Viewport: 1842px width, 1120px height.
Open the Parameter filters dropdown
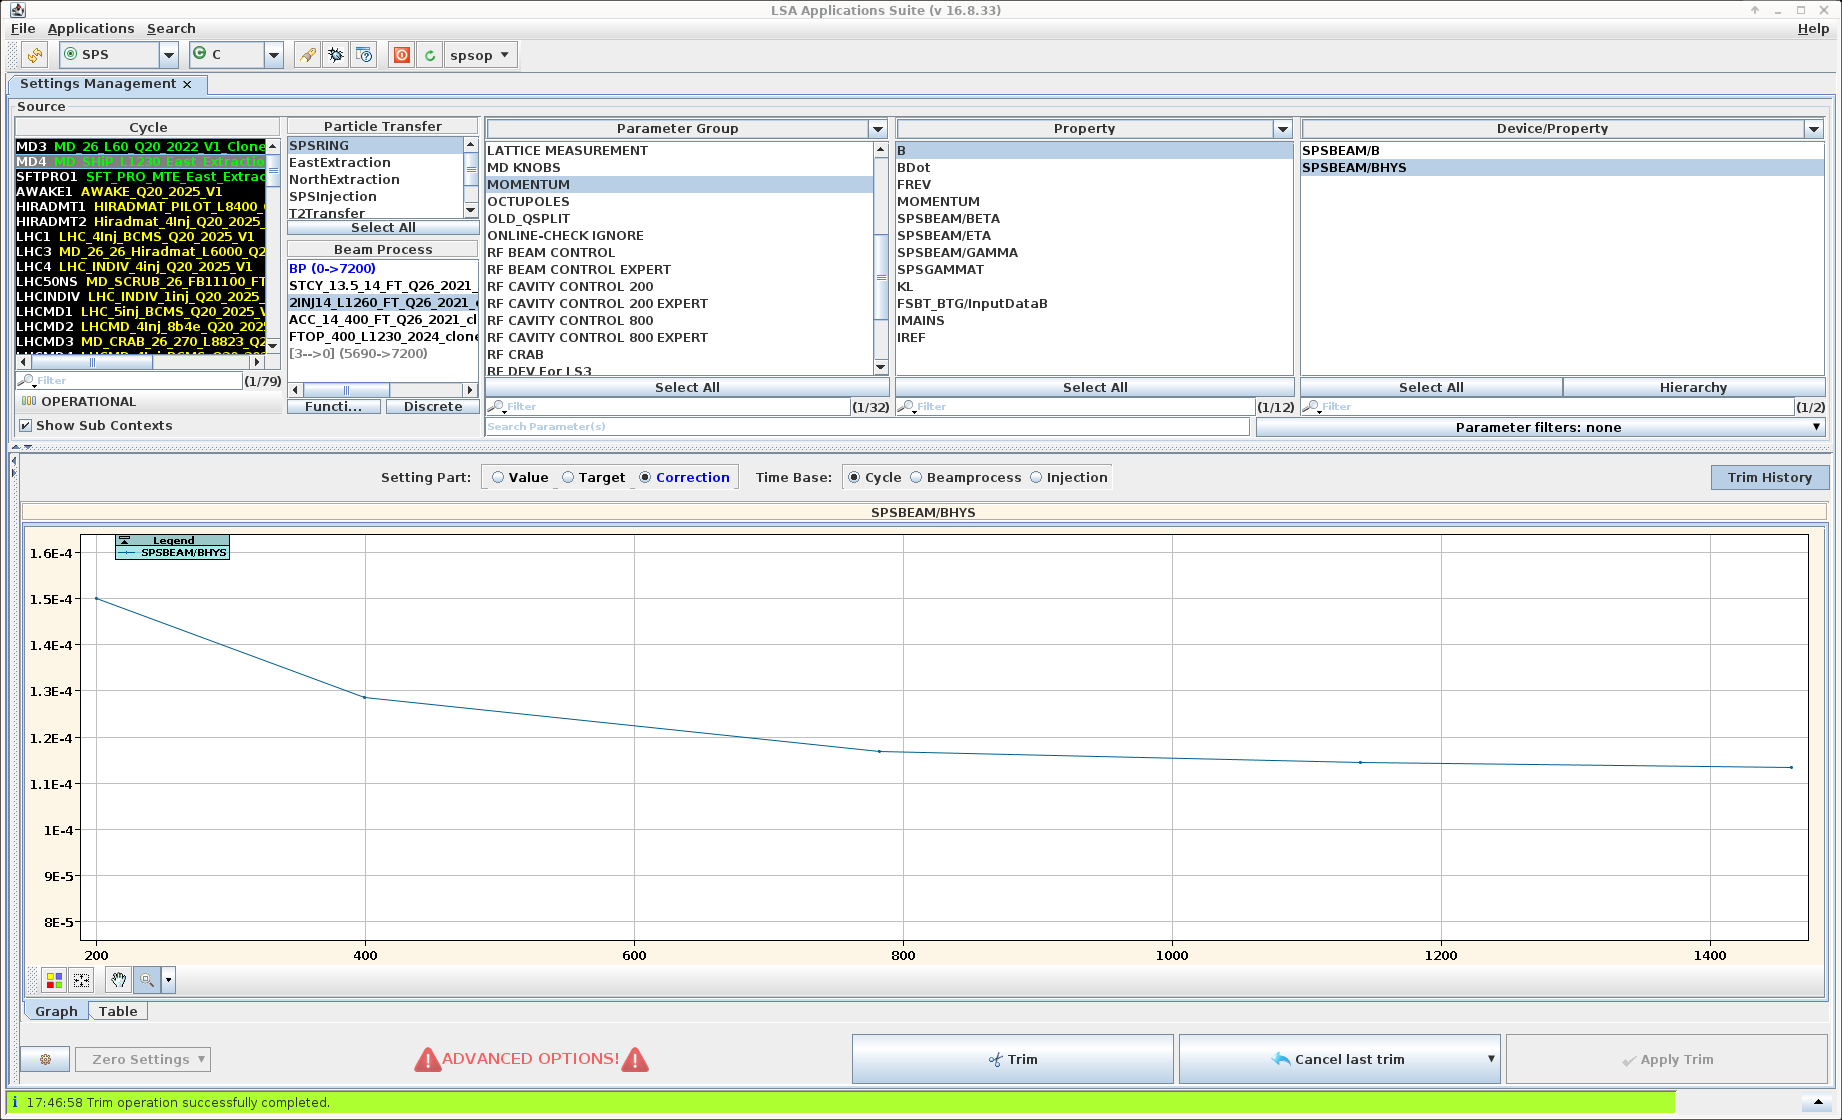point(1540,428)
